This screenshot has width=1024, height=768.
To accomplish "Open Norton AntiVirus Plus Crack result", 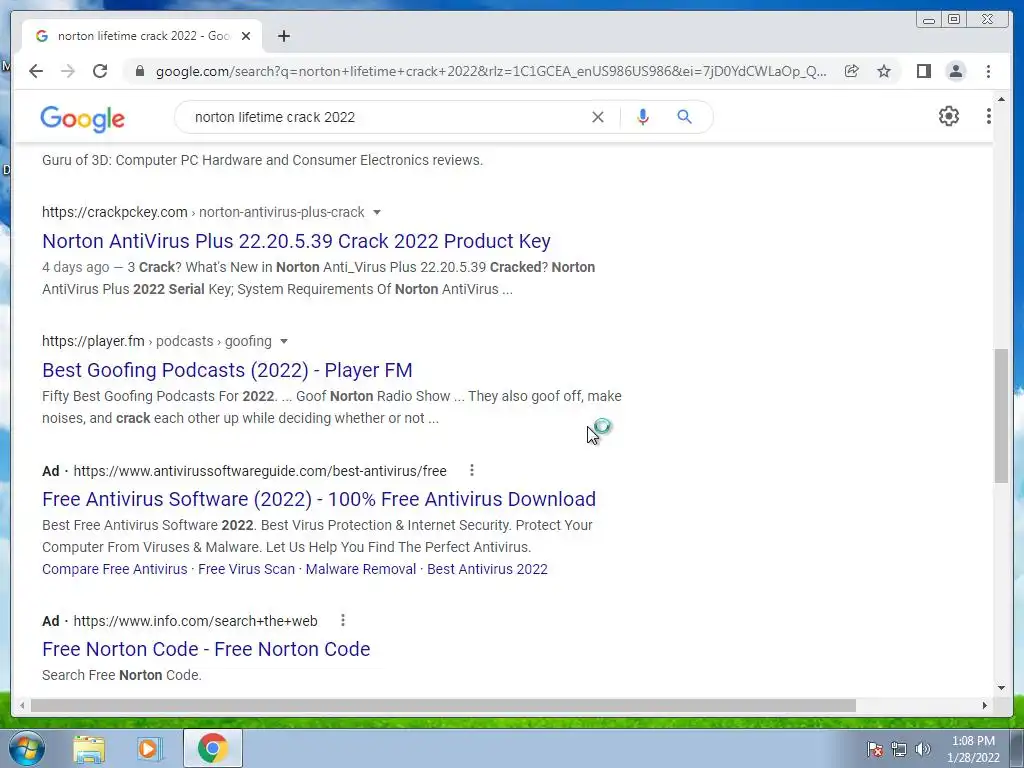I will coord(296,241).
